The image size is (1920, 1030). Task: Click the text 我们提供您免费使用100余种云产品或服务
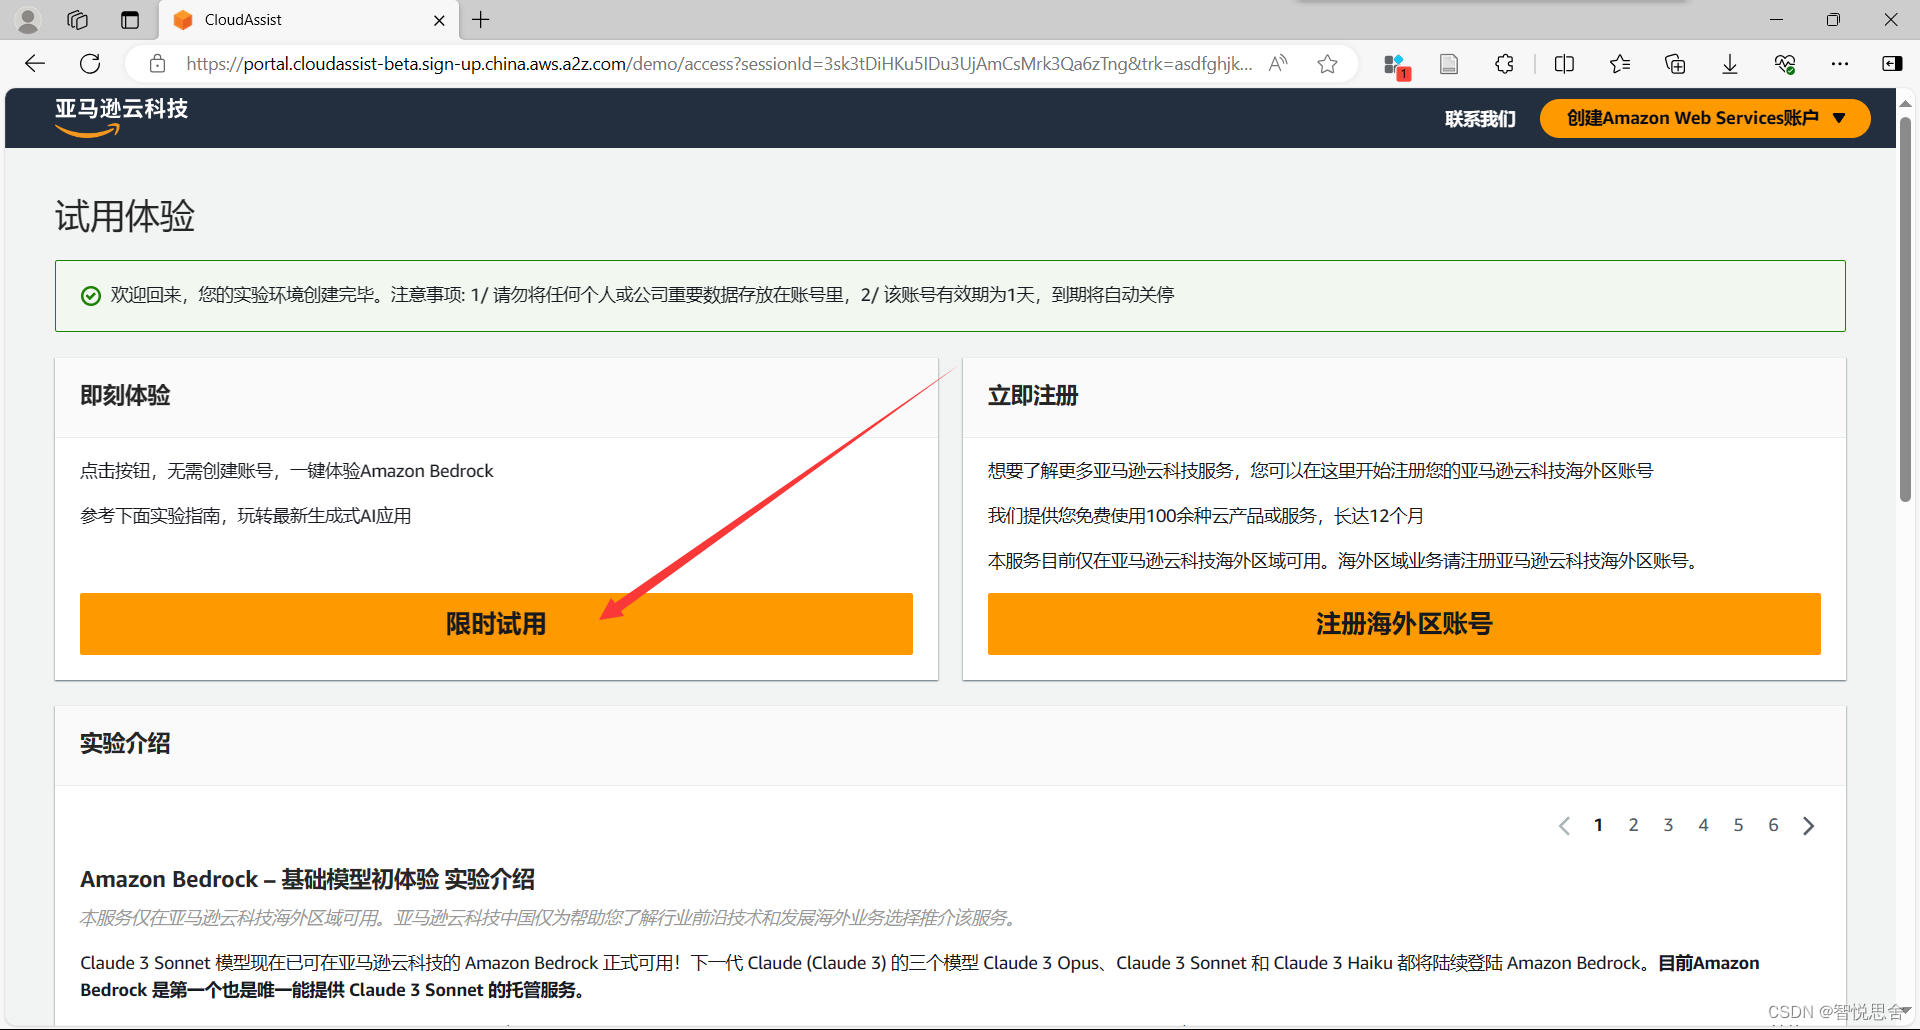(1152, 516)
